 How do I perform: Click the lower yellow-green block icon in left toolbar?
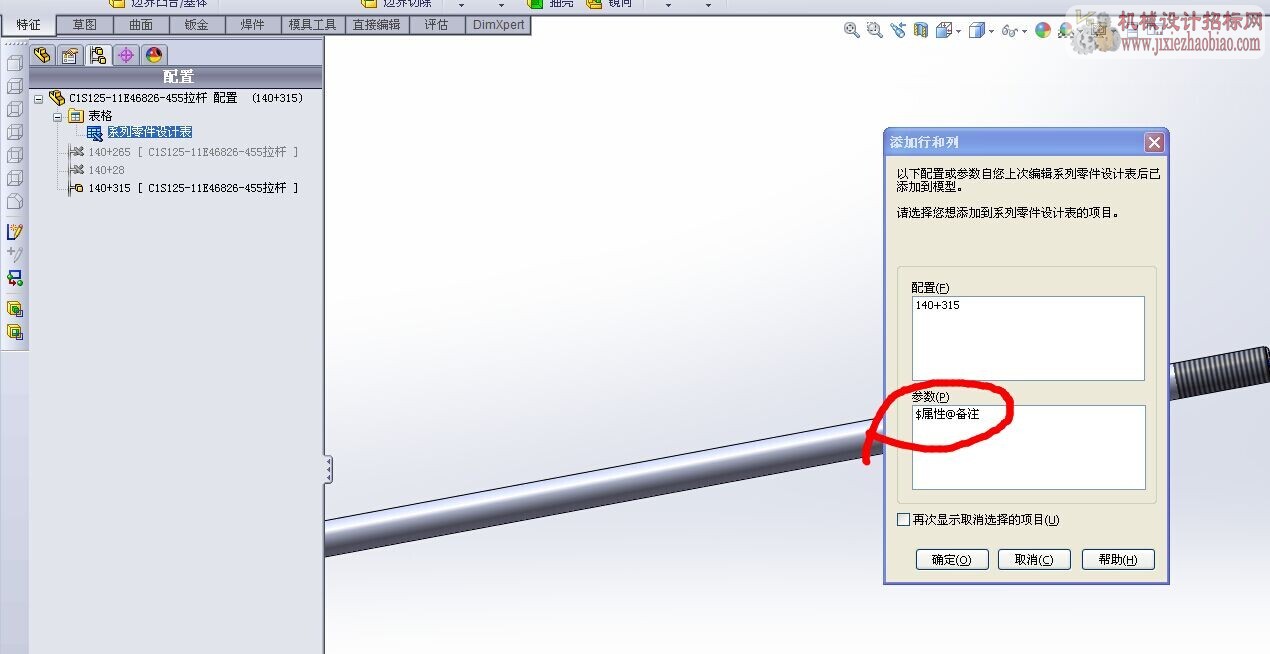tap(14, 332)
